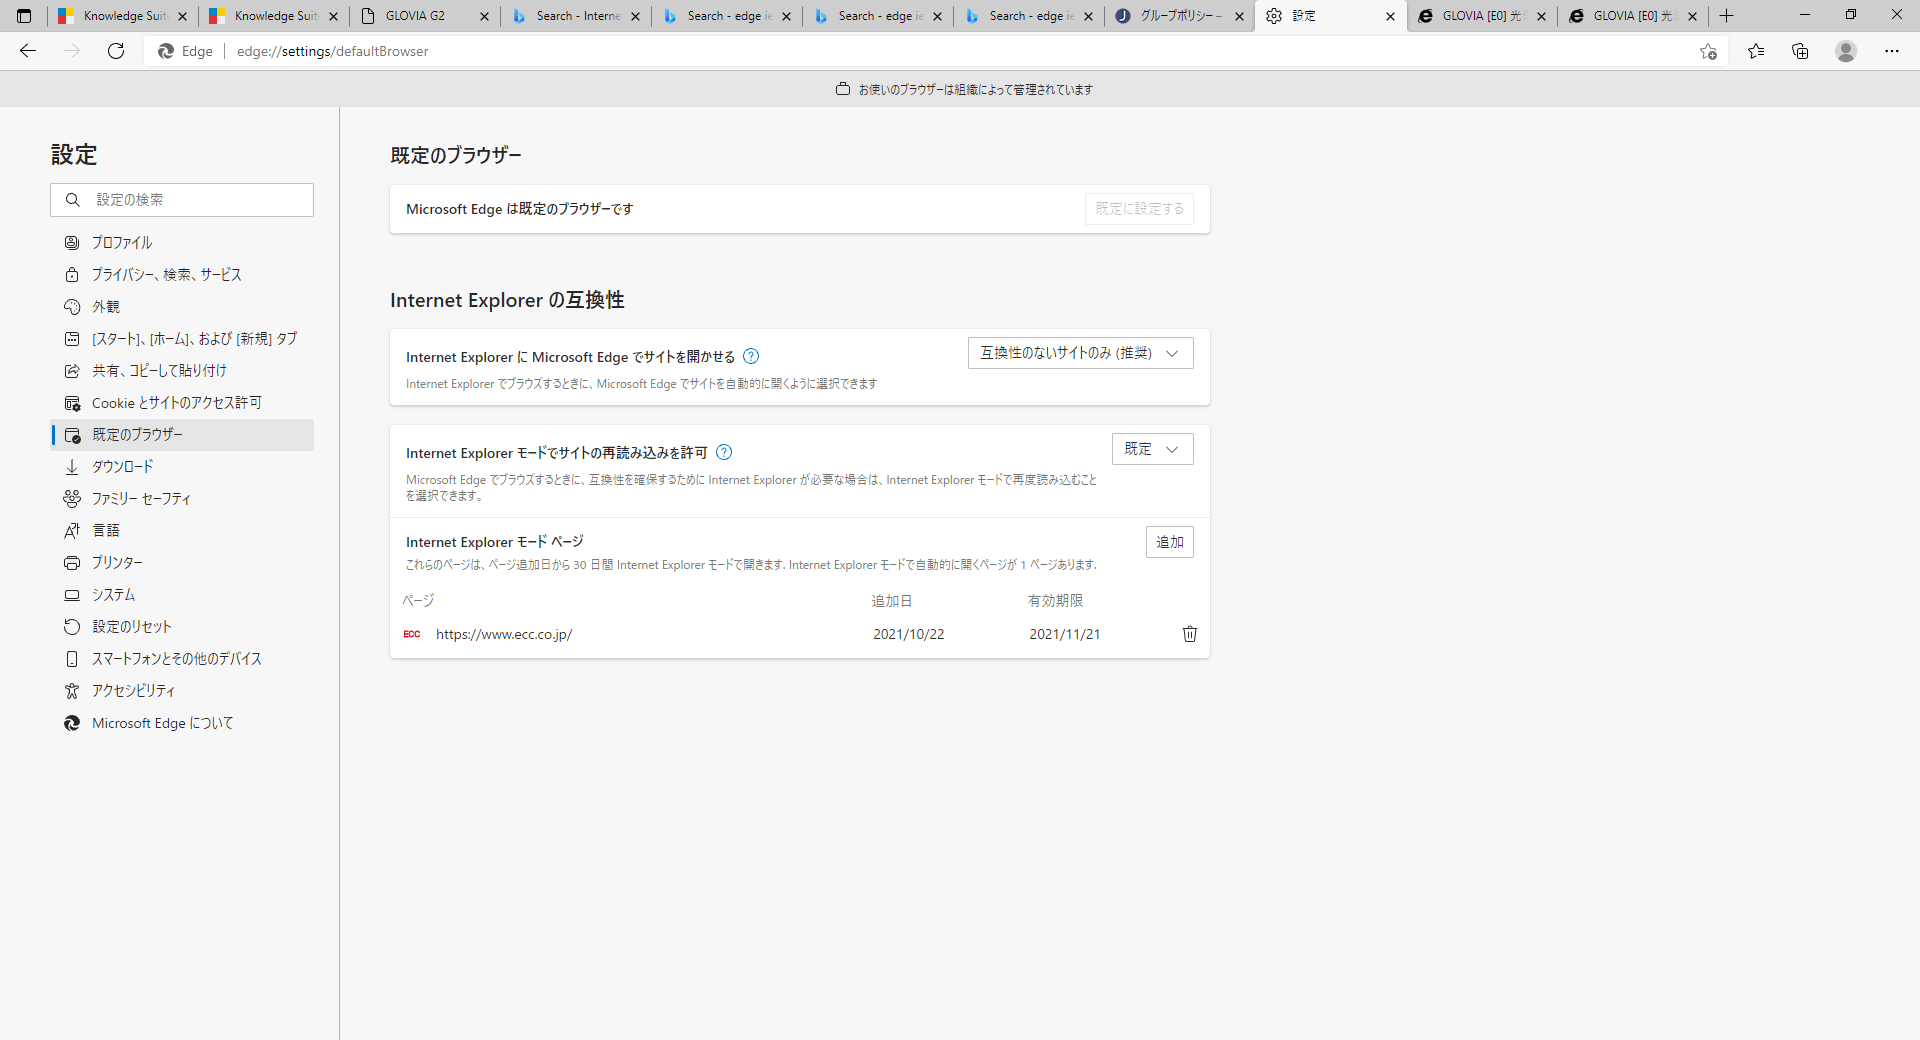Close the 設定 tab
The image size is (1920, 1040).
coord(1390,16)
